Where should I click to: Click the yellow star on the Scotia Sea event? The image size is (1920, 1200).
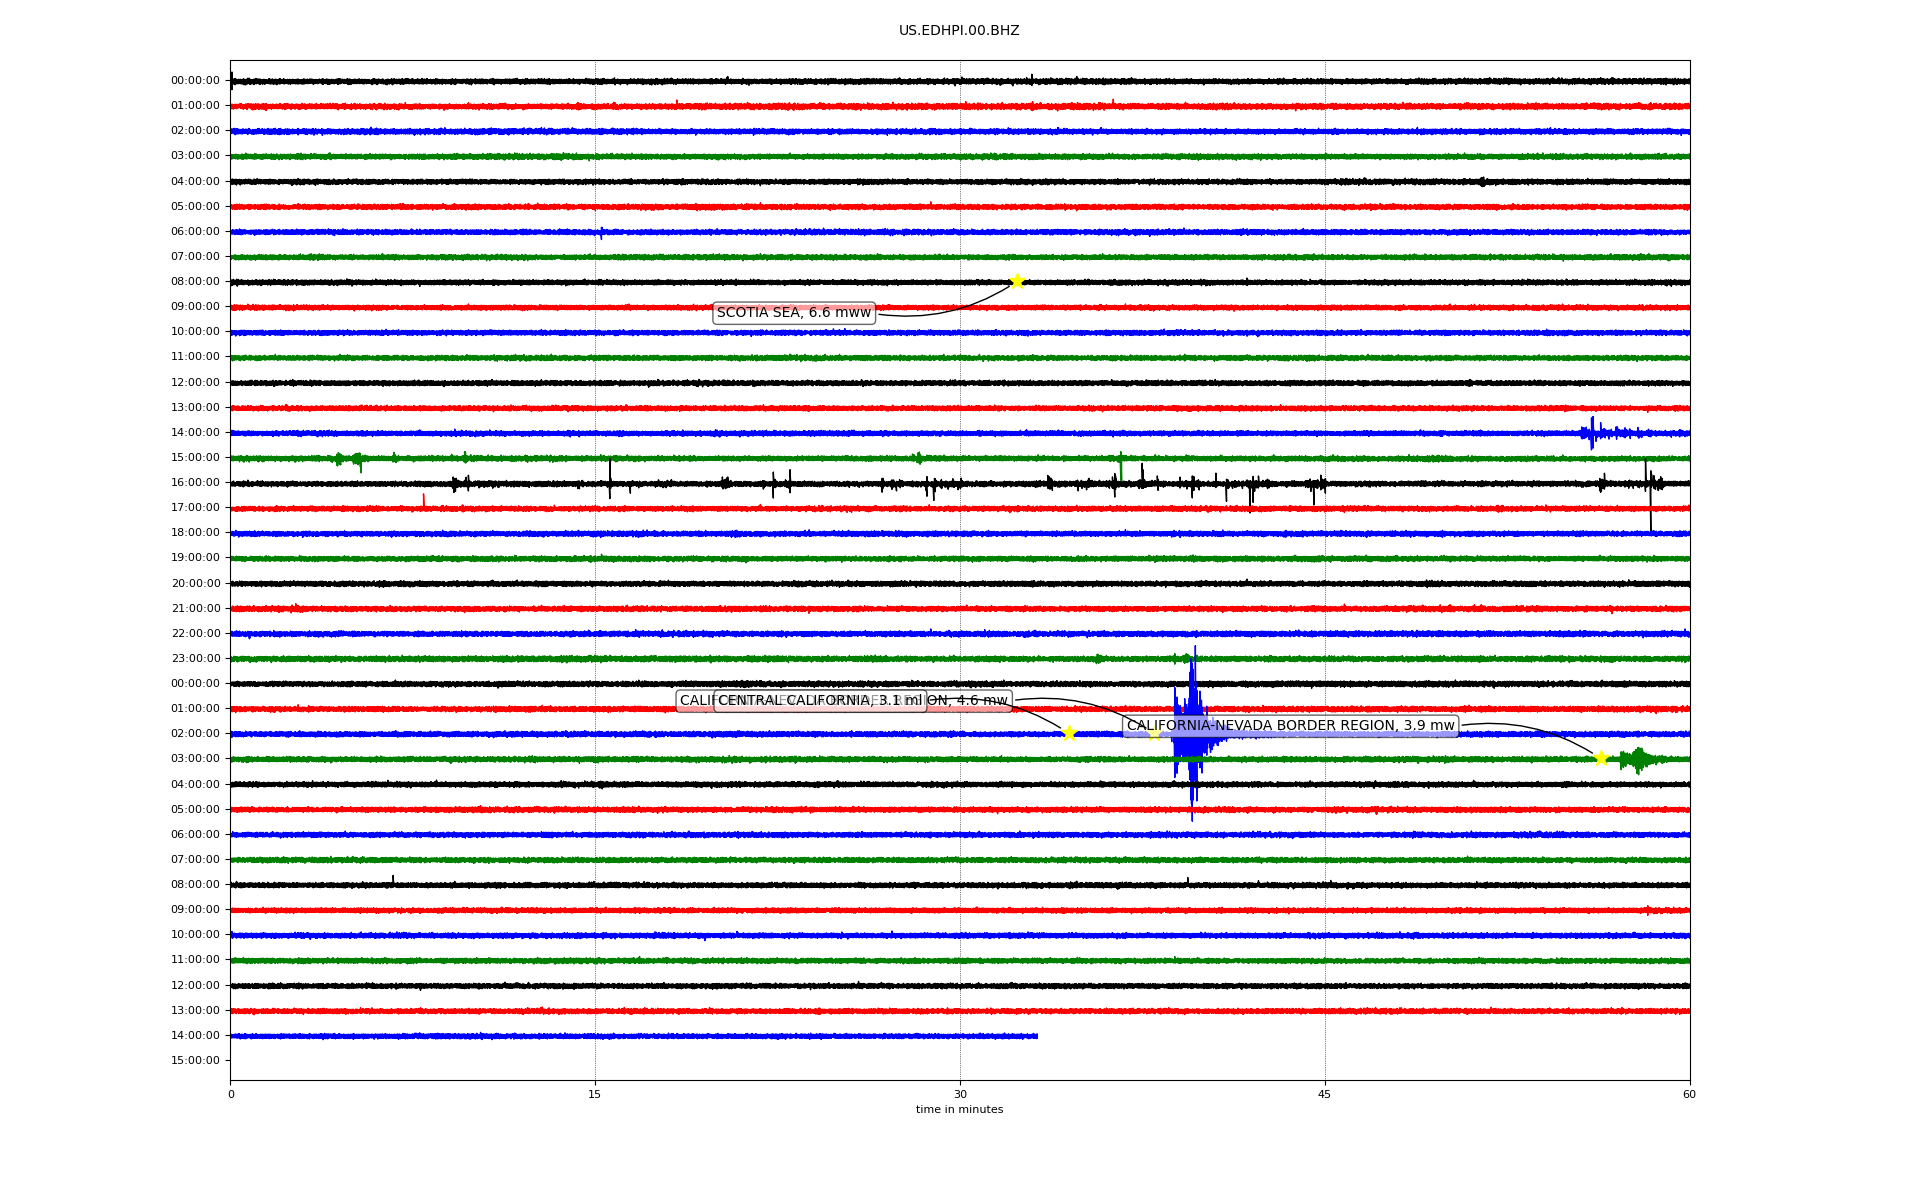1017,281
